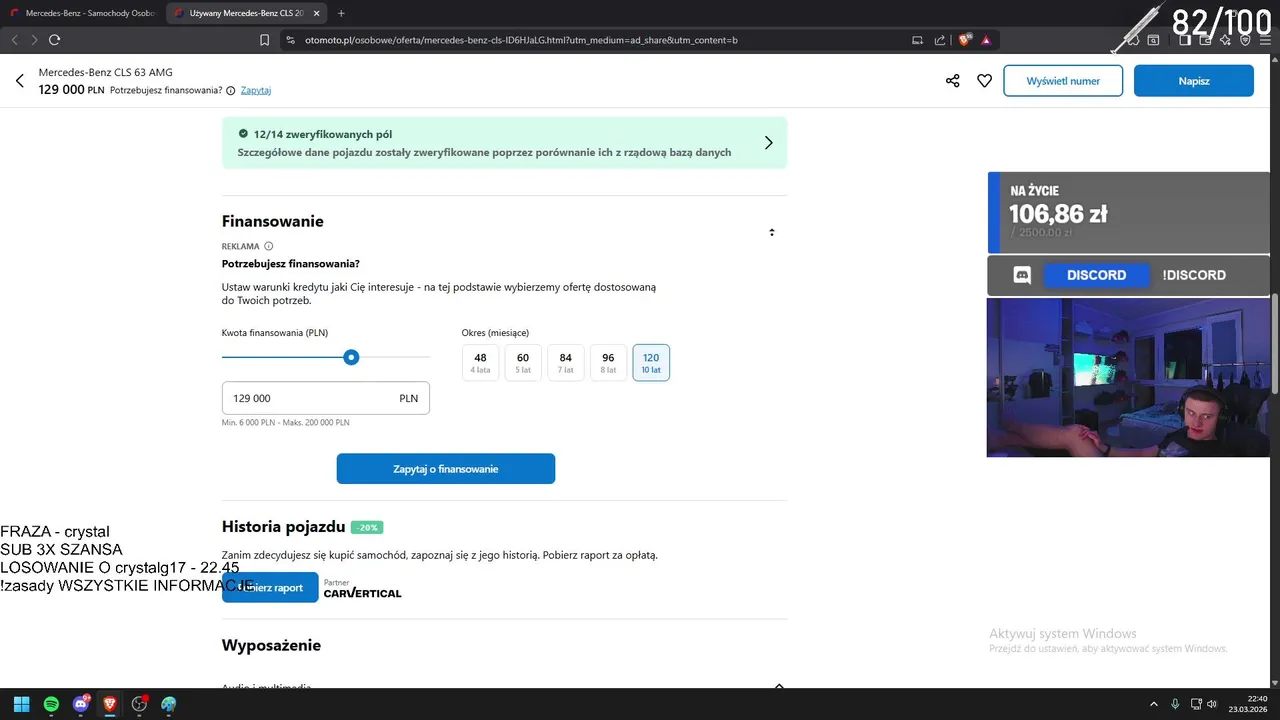
Task: Click the financing amount slider handle
Action: pyautogui.click(x=351, y=357)
